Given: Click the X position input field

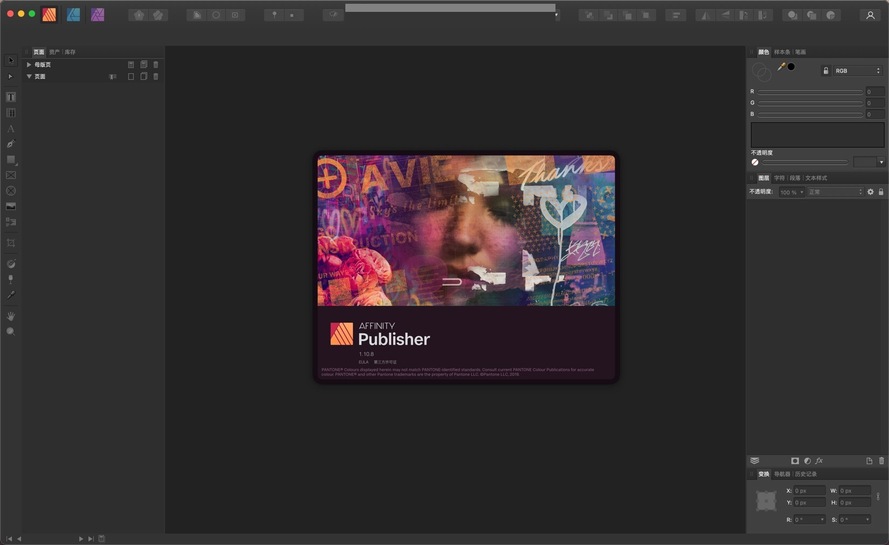Looking at the screenshot, I should point(810,491).
